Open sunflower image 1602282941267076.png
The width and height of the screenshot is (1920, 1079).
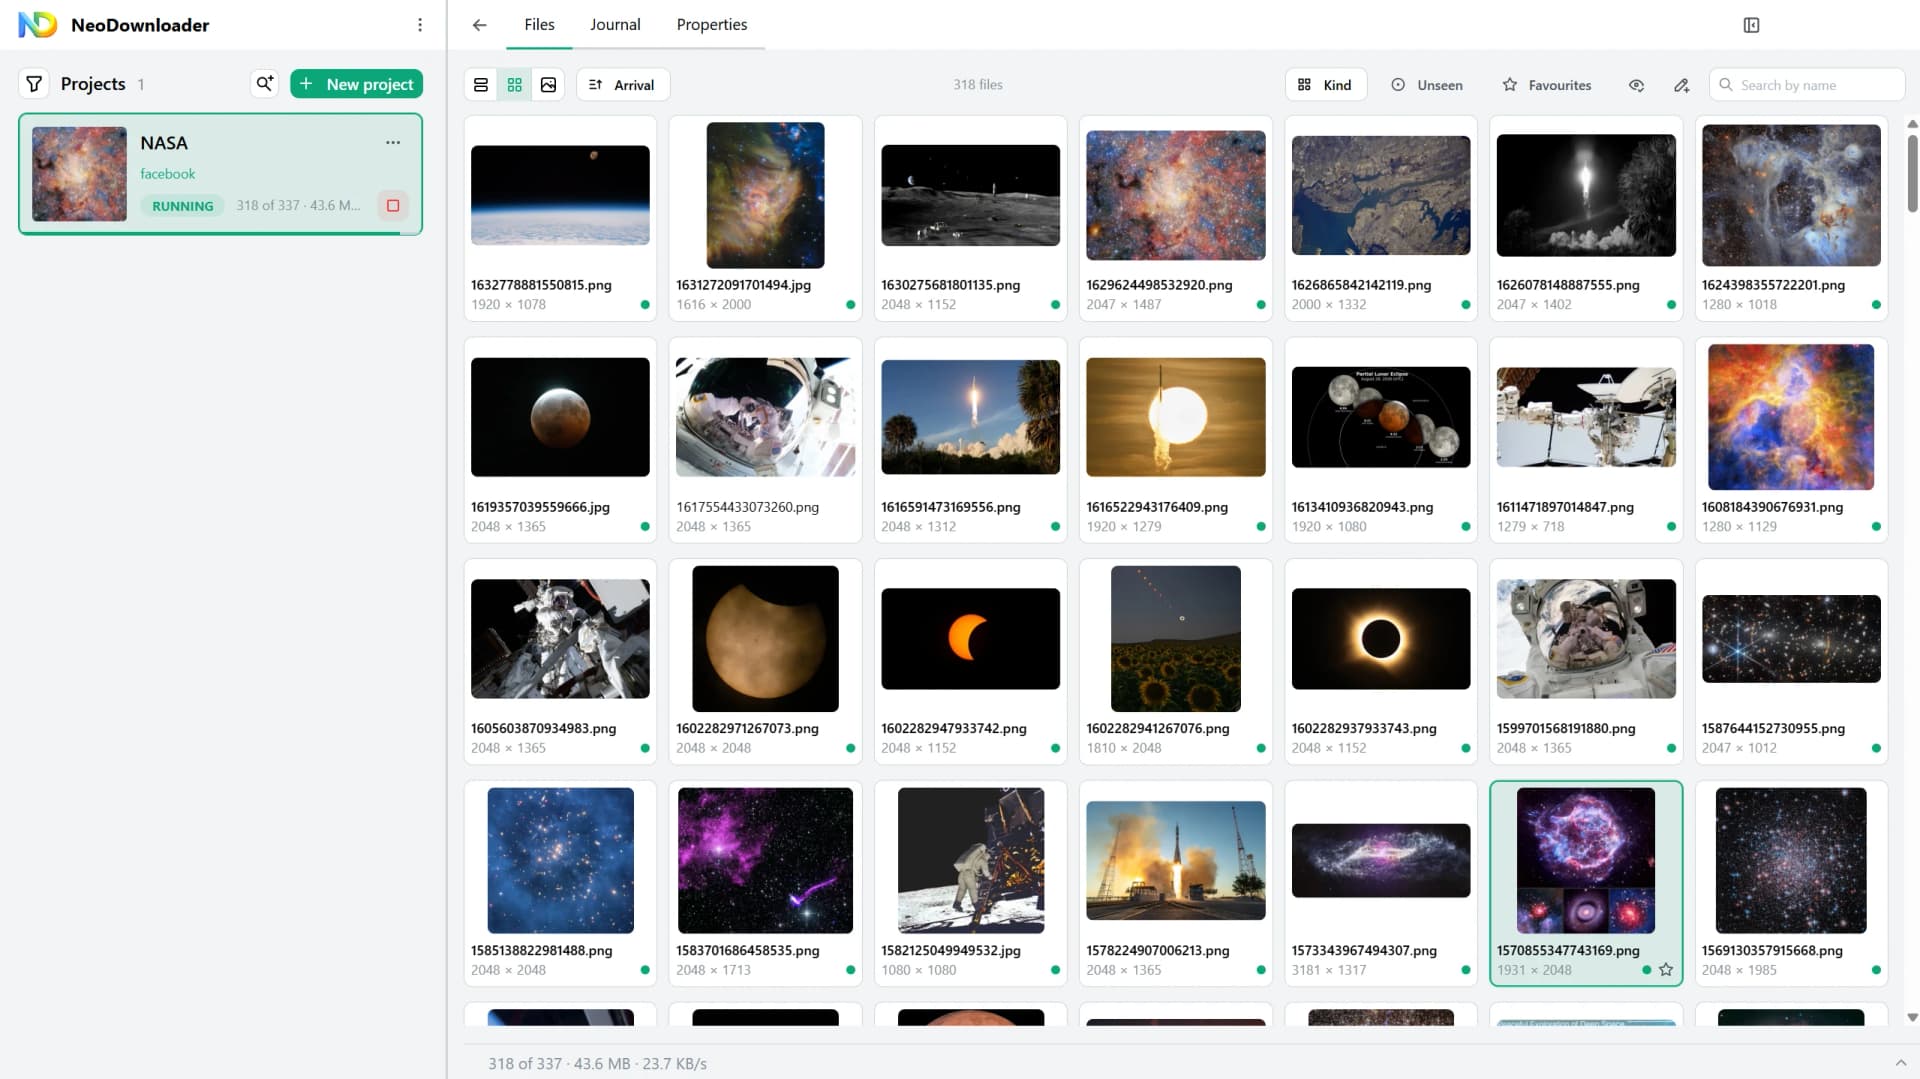pyautogui.click(x=1175, y=639)
